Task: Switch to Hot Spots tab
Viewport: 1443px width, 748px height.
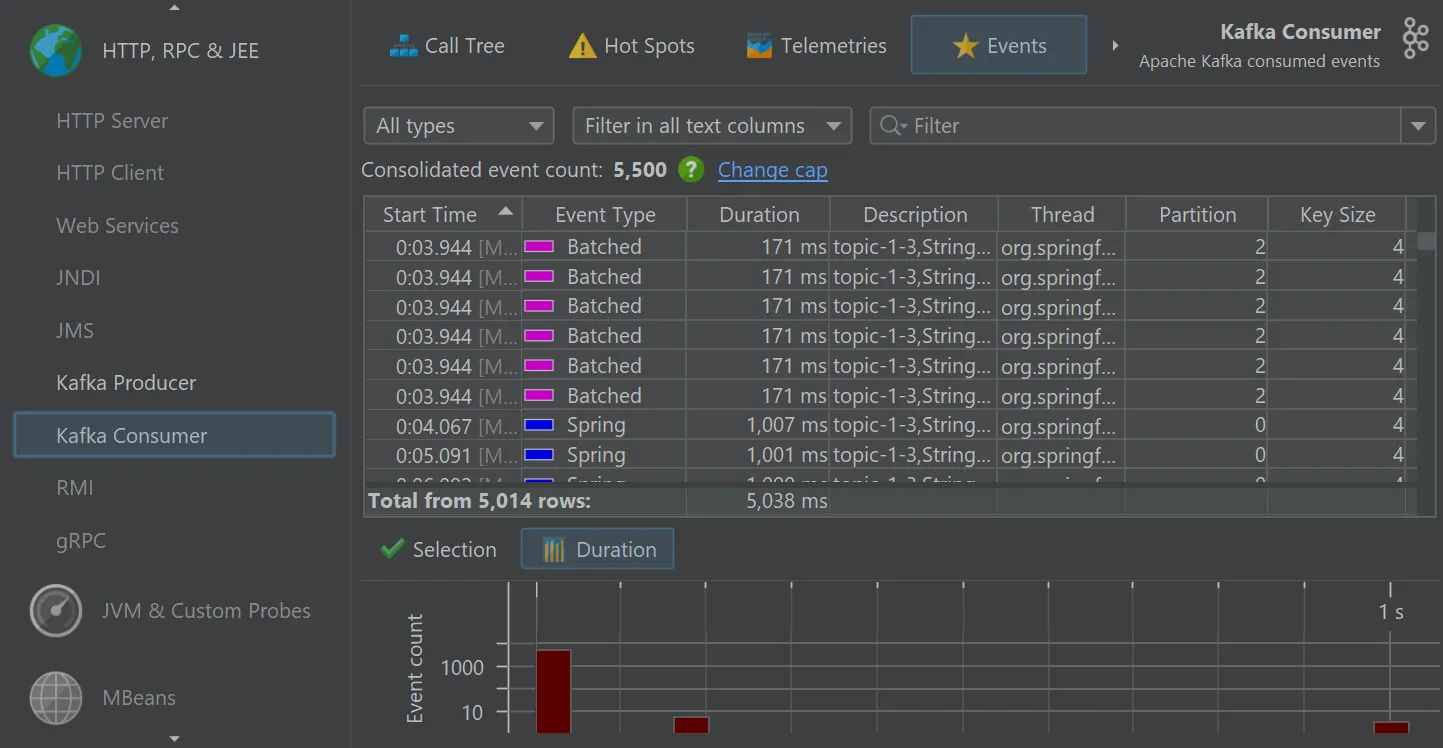Action: point(630,46)
